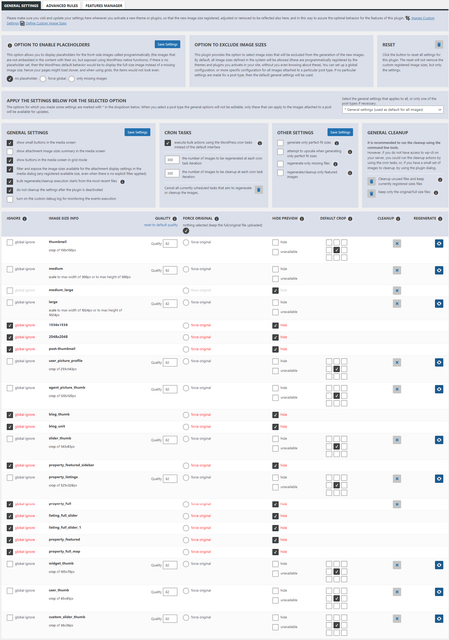
Task: Click regenerate icon for thumbnail row
Action: (439, 244)
